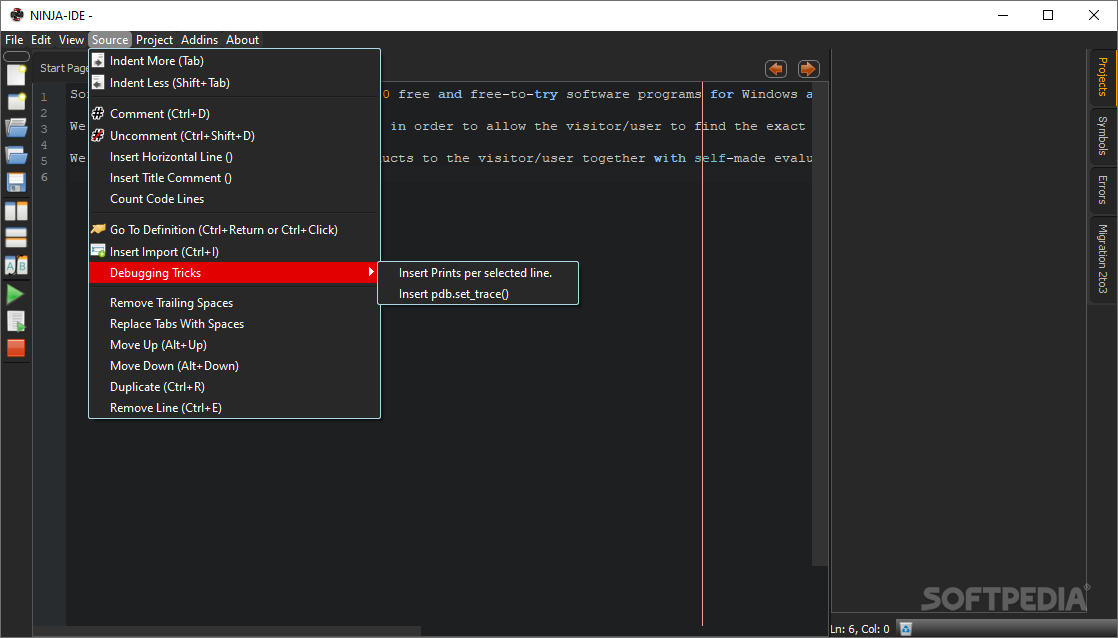Click the keyword 'for' in line 1

click(x=722, y=94)
